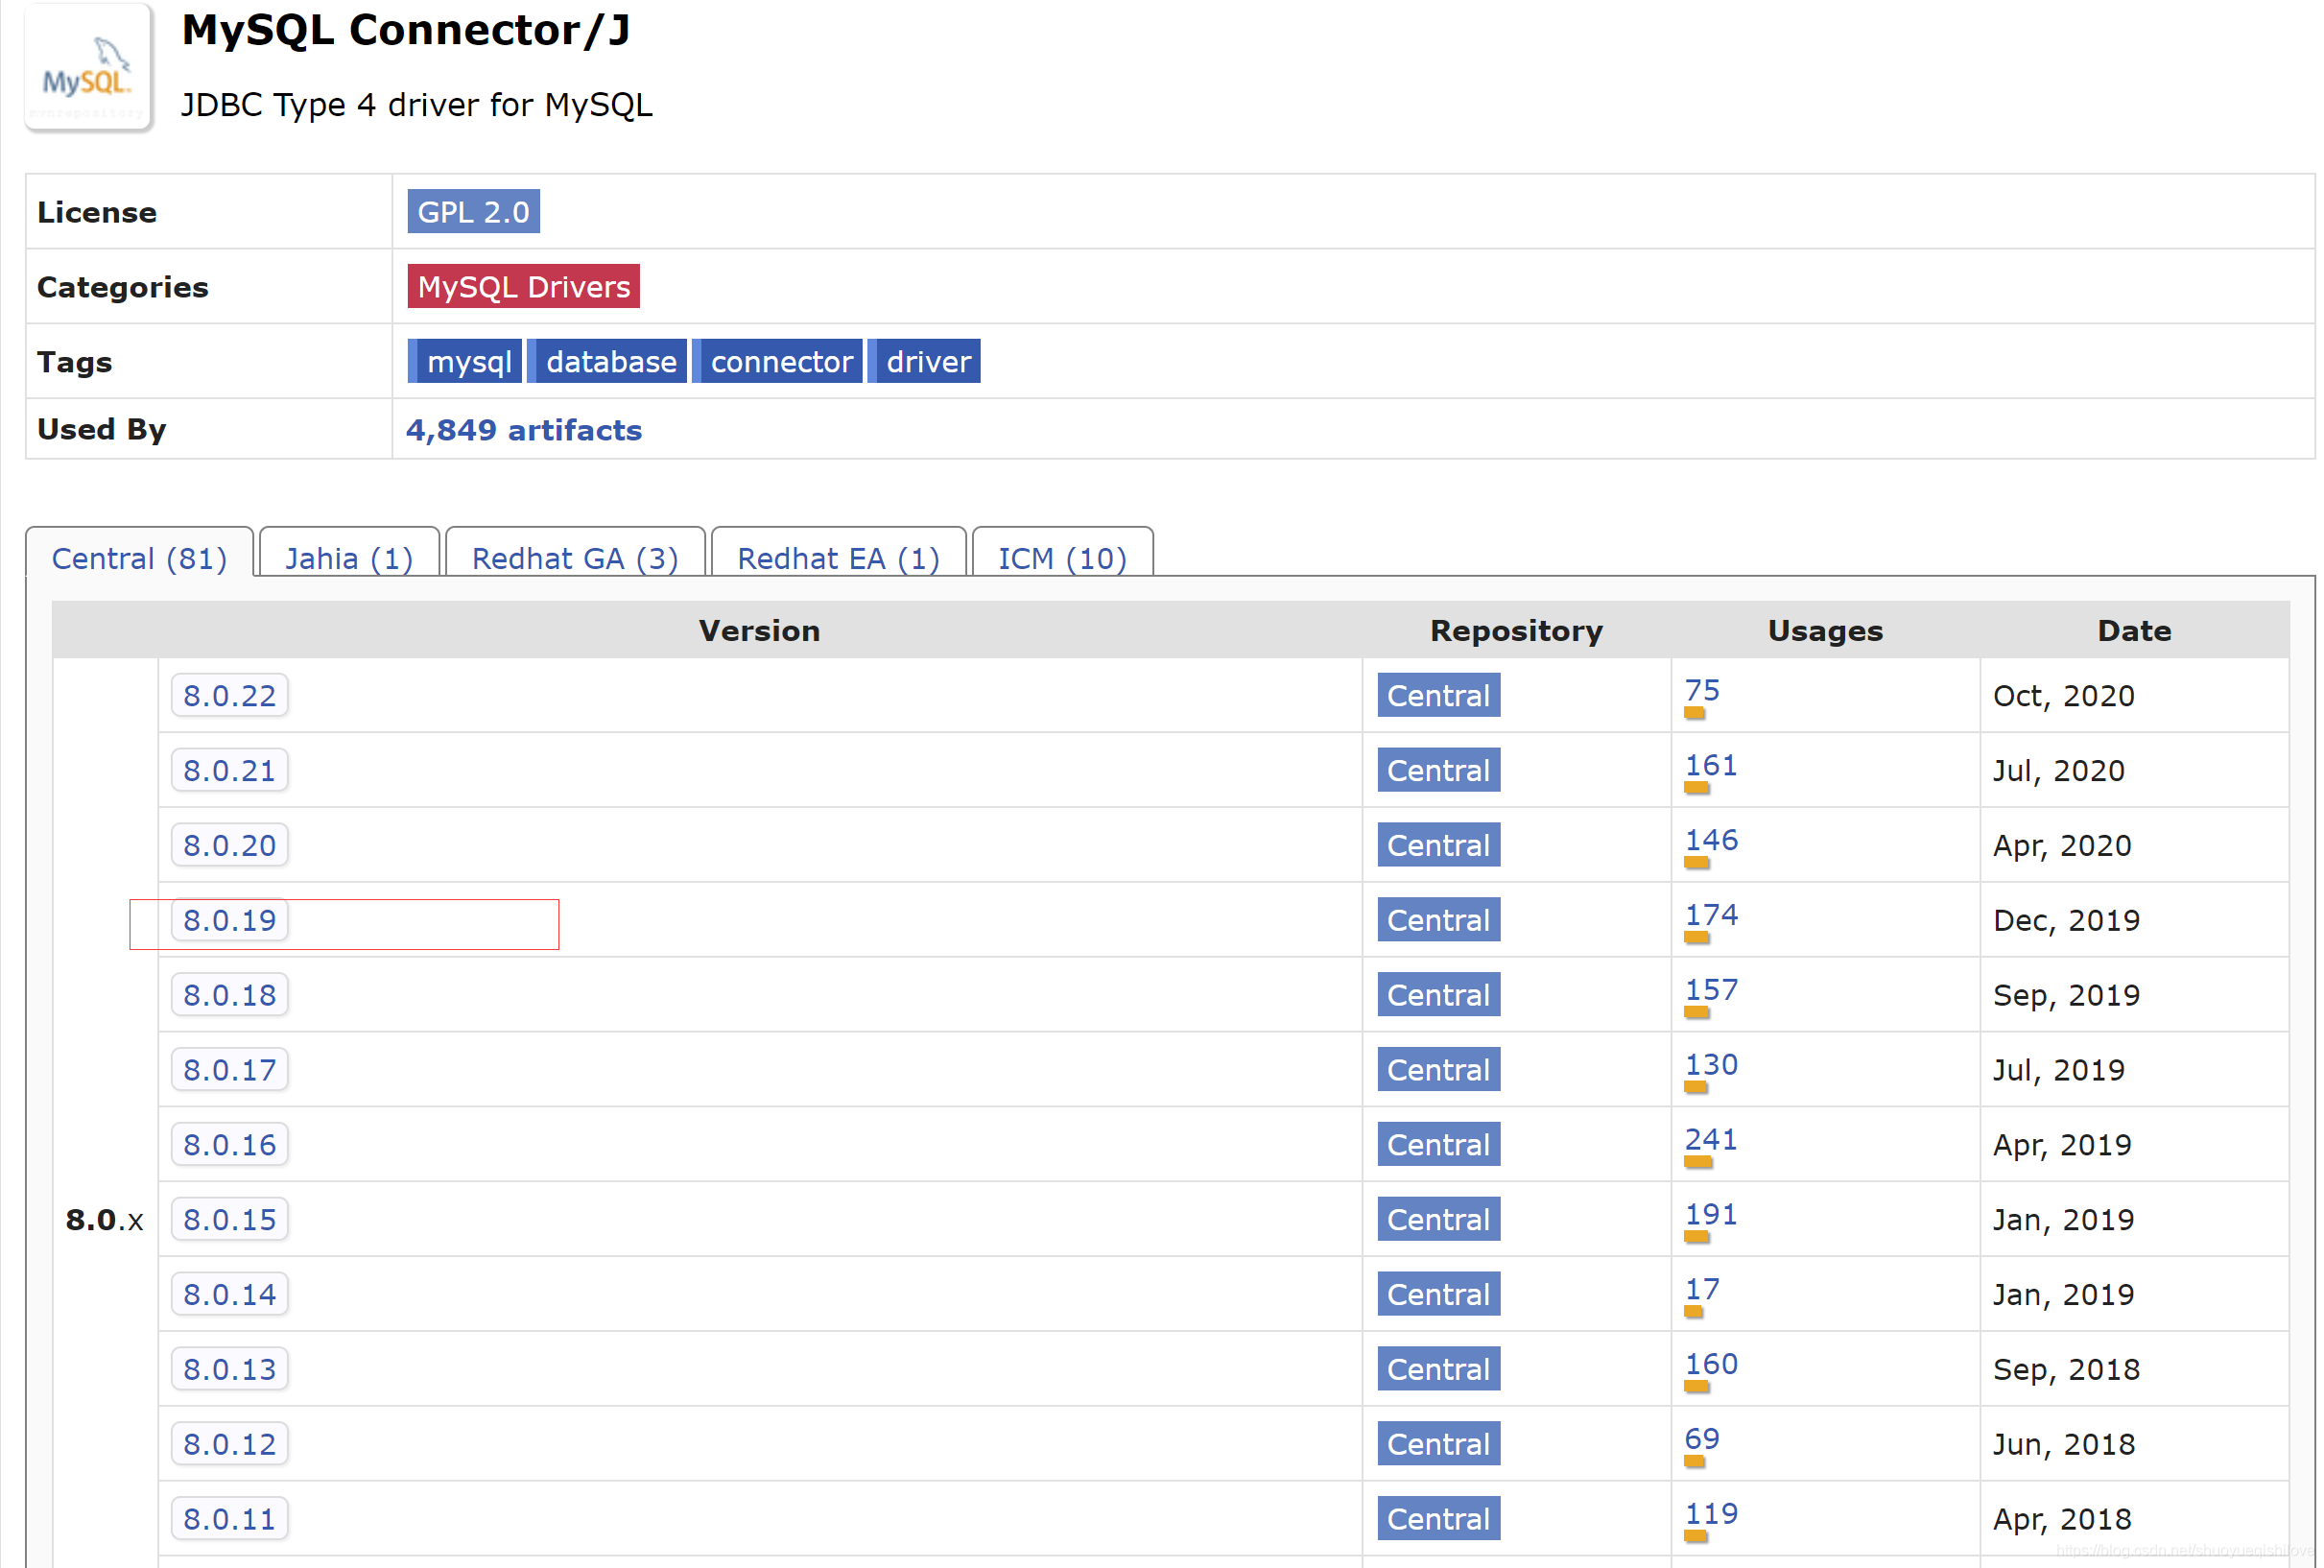
Task: Switch to the Redhat EA (1) tab
Action: click(838, 558)
